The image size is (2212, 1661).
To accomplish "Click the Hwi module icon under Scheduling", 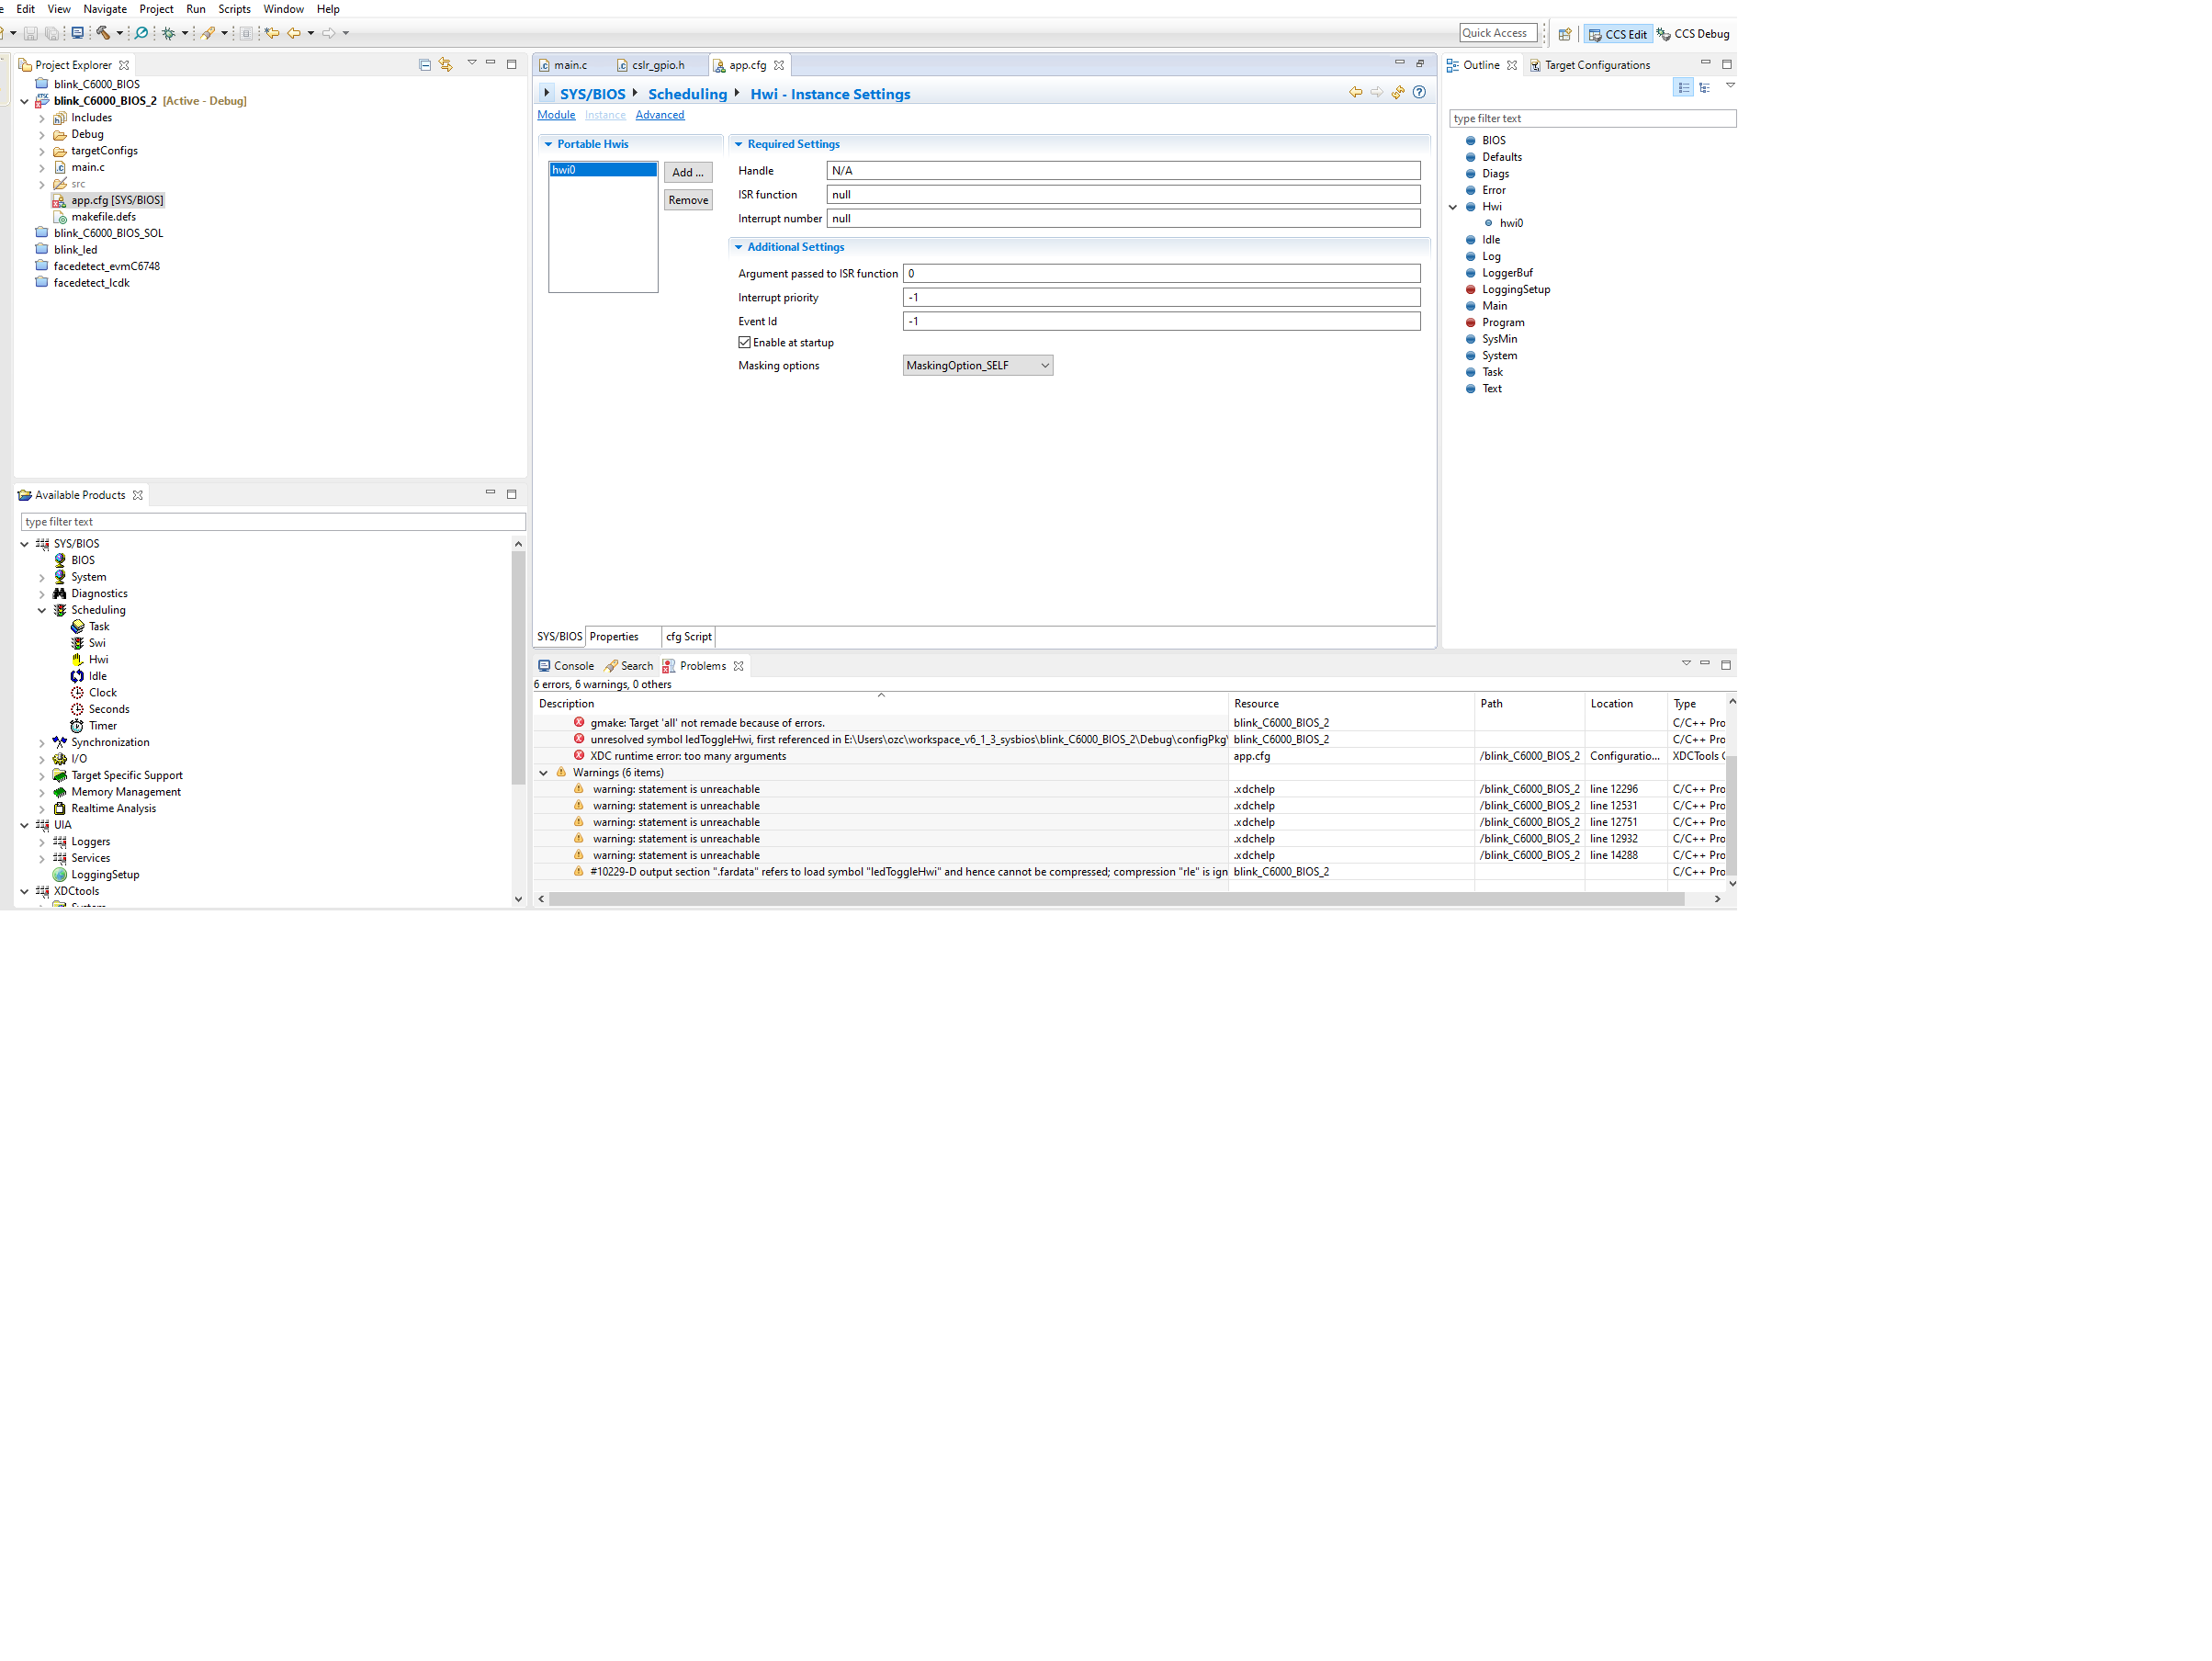I will pos(78,660).
